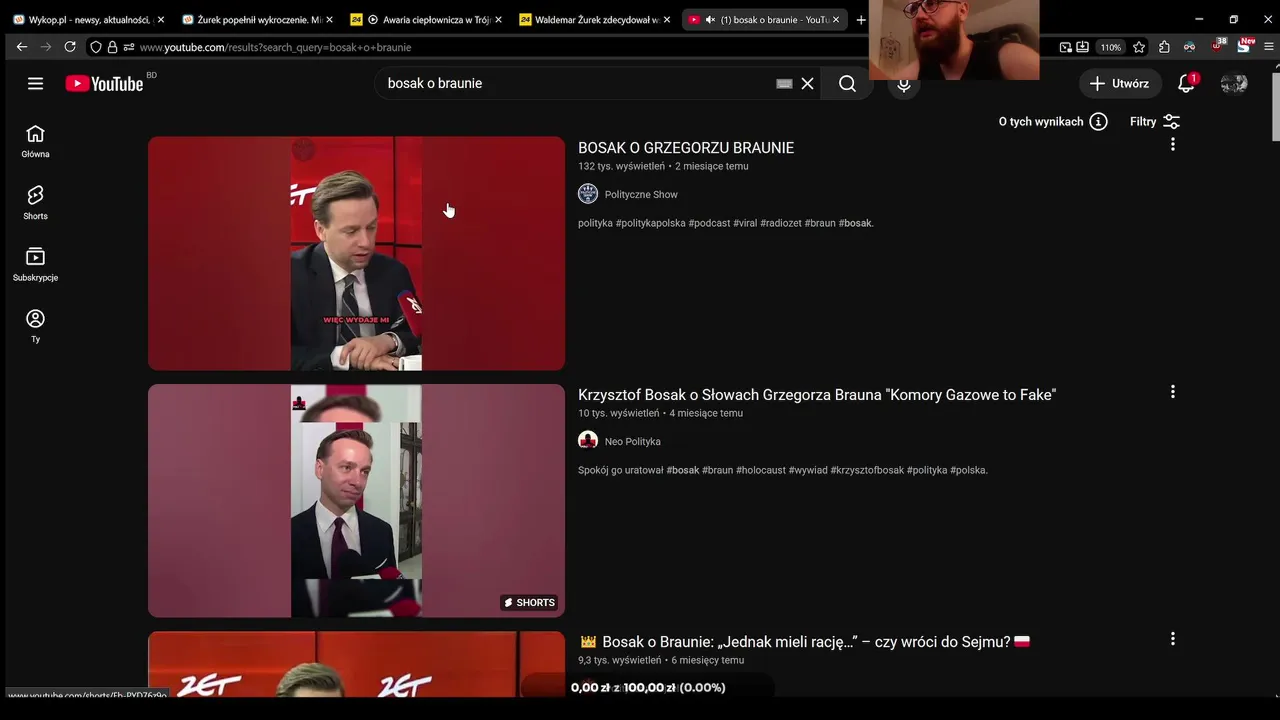Open the BOSAK O GRZEGORZU BRAUNIE title
The image size is (1280, 720).
pyautogui.click(x=686, y=148)
